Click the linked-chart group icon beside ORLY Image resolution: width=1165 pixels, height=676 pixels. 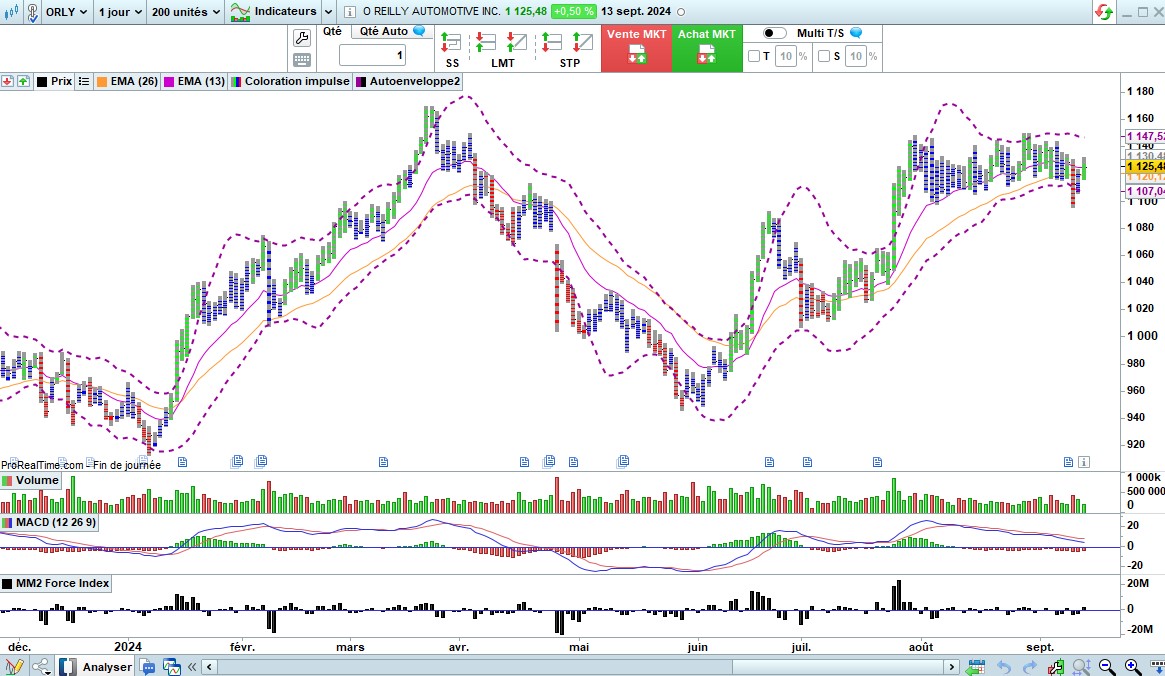pyautogui.click(x=33, y=12)
